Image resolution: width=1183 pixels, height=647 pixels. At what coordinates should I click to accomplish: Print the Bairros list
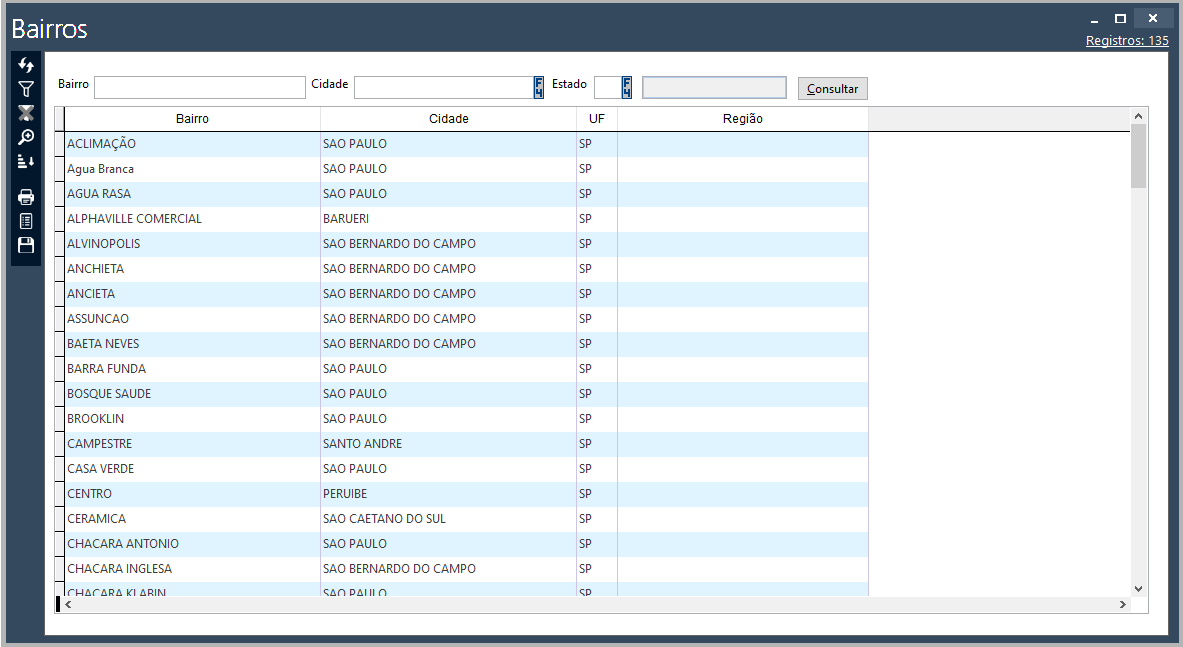26,197
